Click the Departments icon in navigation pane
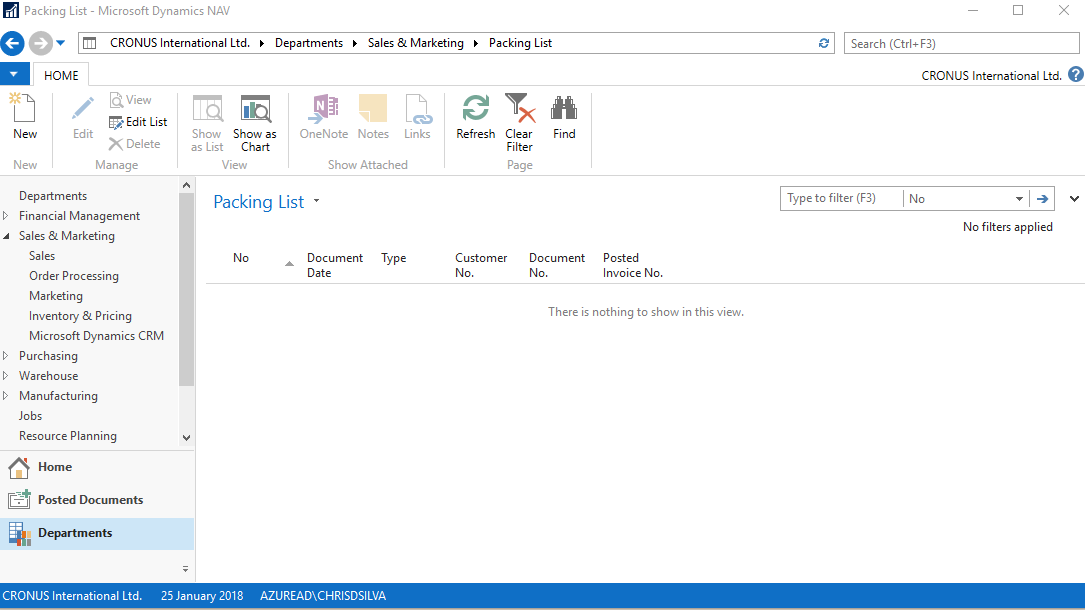The width and height of the screenshot is (1085, 610). click(x=19, y=534)
